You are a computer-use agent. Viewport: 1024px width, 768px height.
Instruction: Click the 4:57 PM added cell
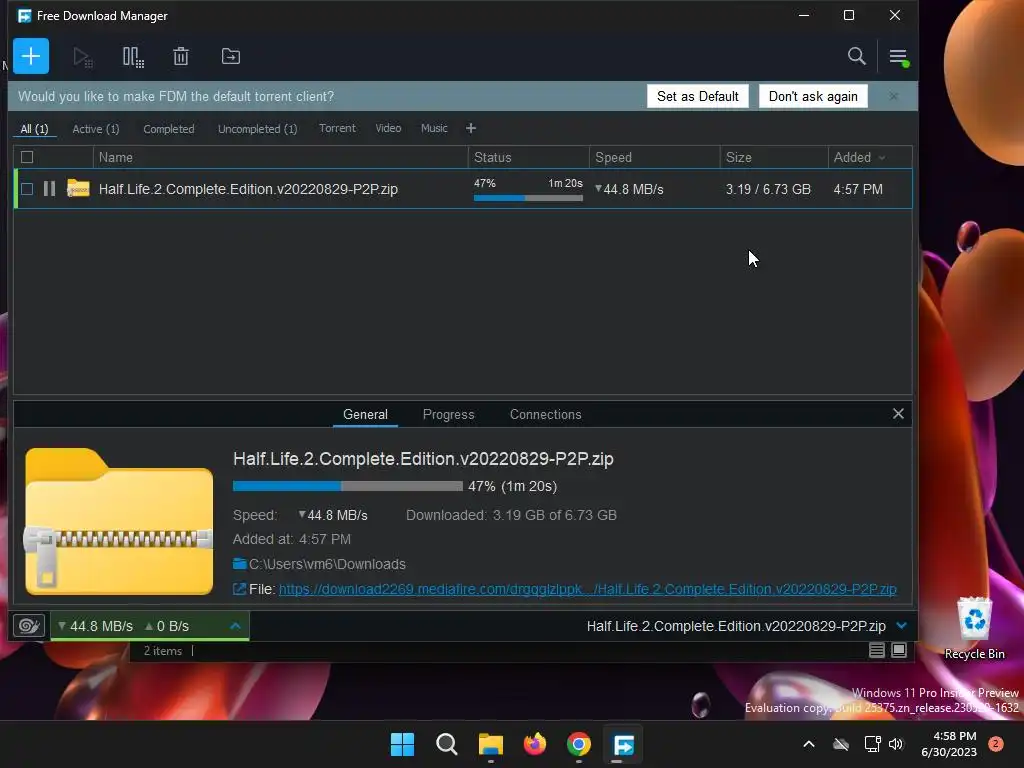[858, 189]
